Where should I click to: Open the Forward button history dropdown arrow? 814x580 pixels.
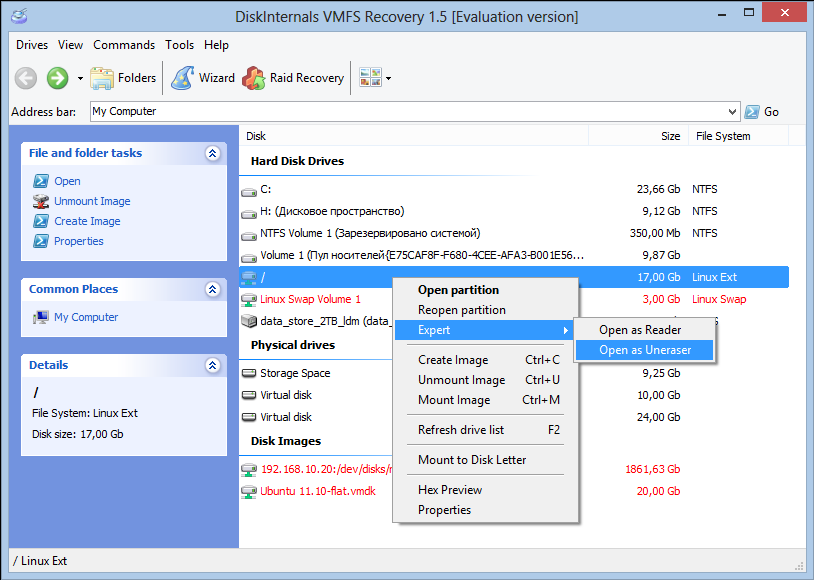pyautogui.click(x=80, y=79)
